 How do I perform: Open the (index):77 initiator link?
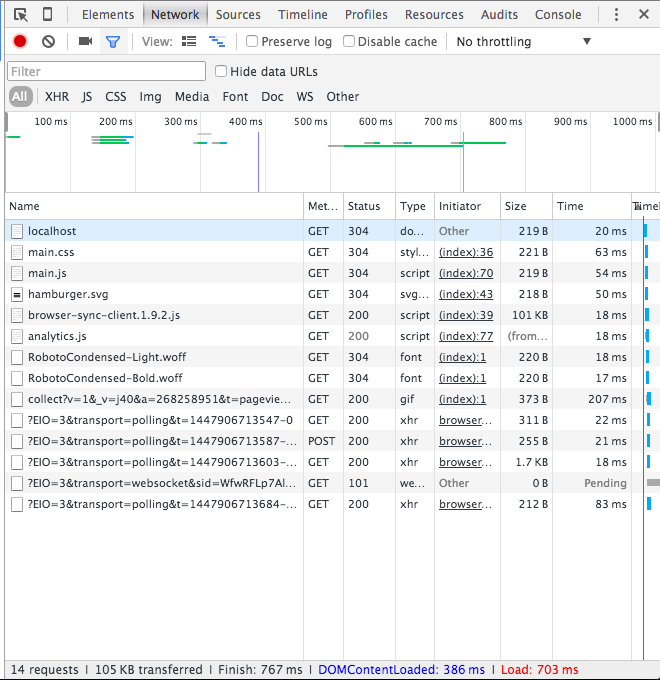[466, 337]
